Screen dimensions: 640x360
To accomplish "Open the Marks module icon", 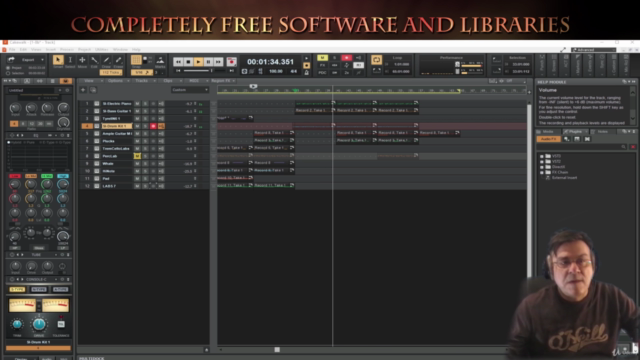I will tap(160, 60).
